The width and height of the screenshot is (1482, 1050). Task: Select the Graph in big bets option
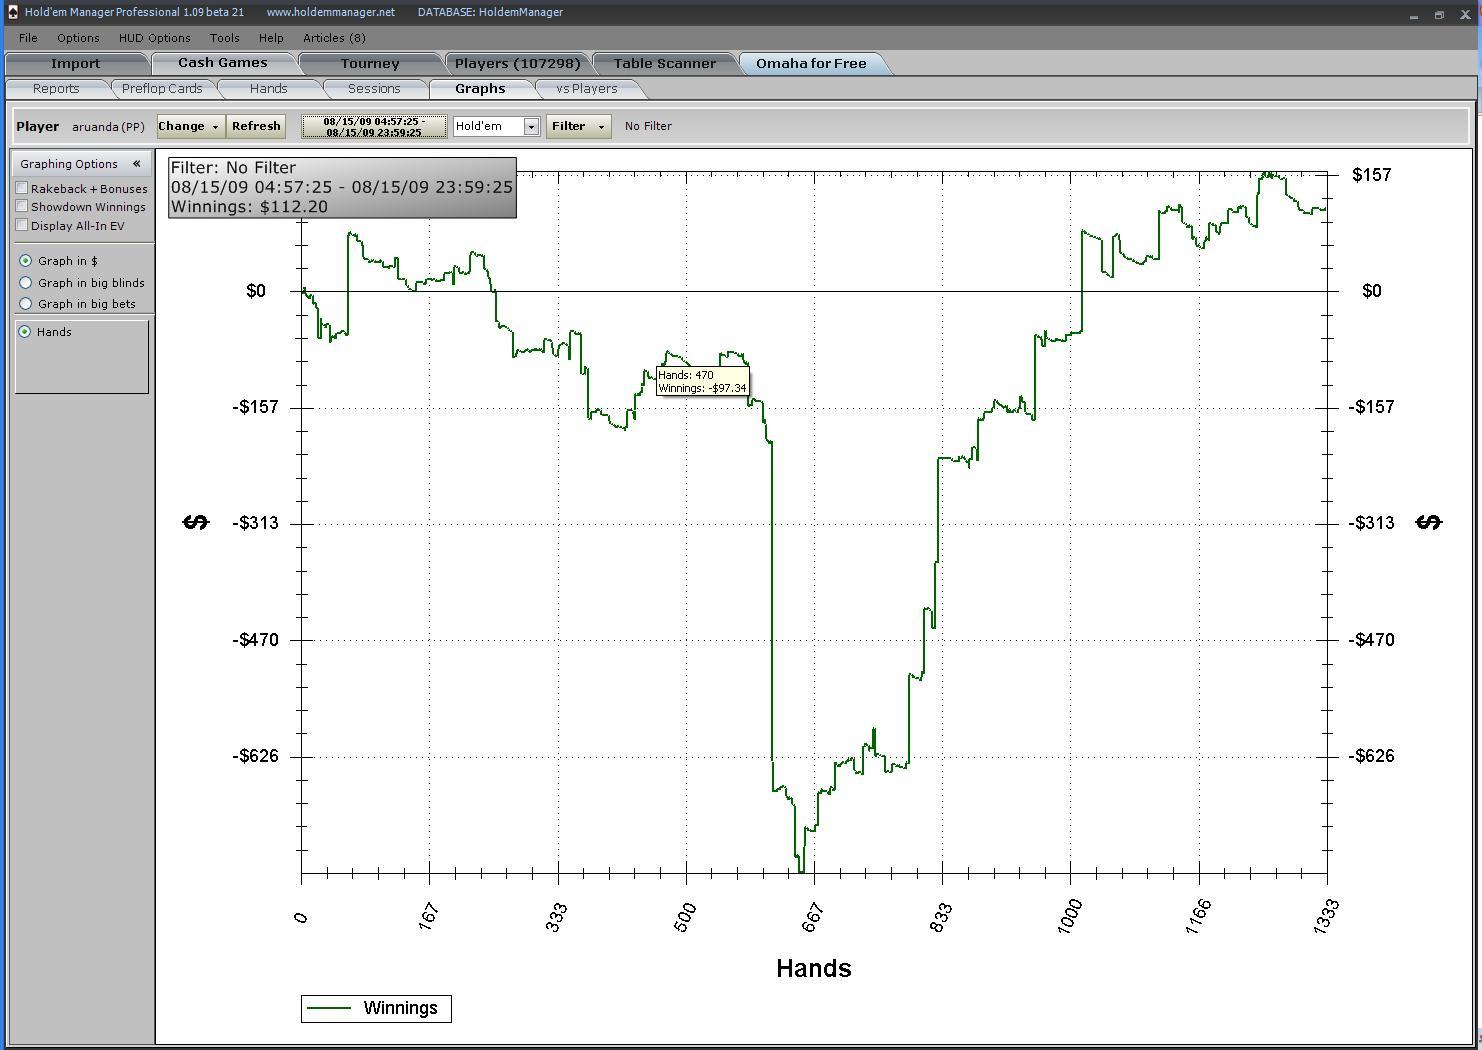pyautogui.click(x=26, y=304)
